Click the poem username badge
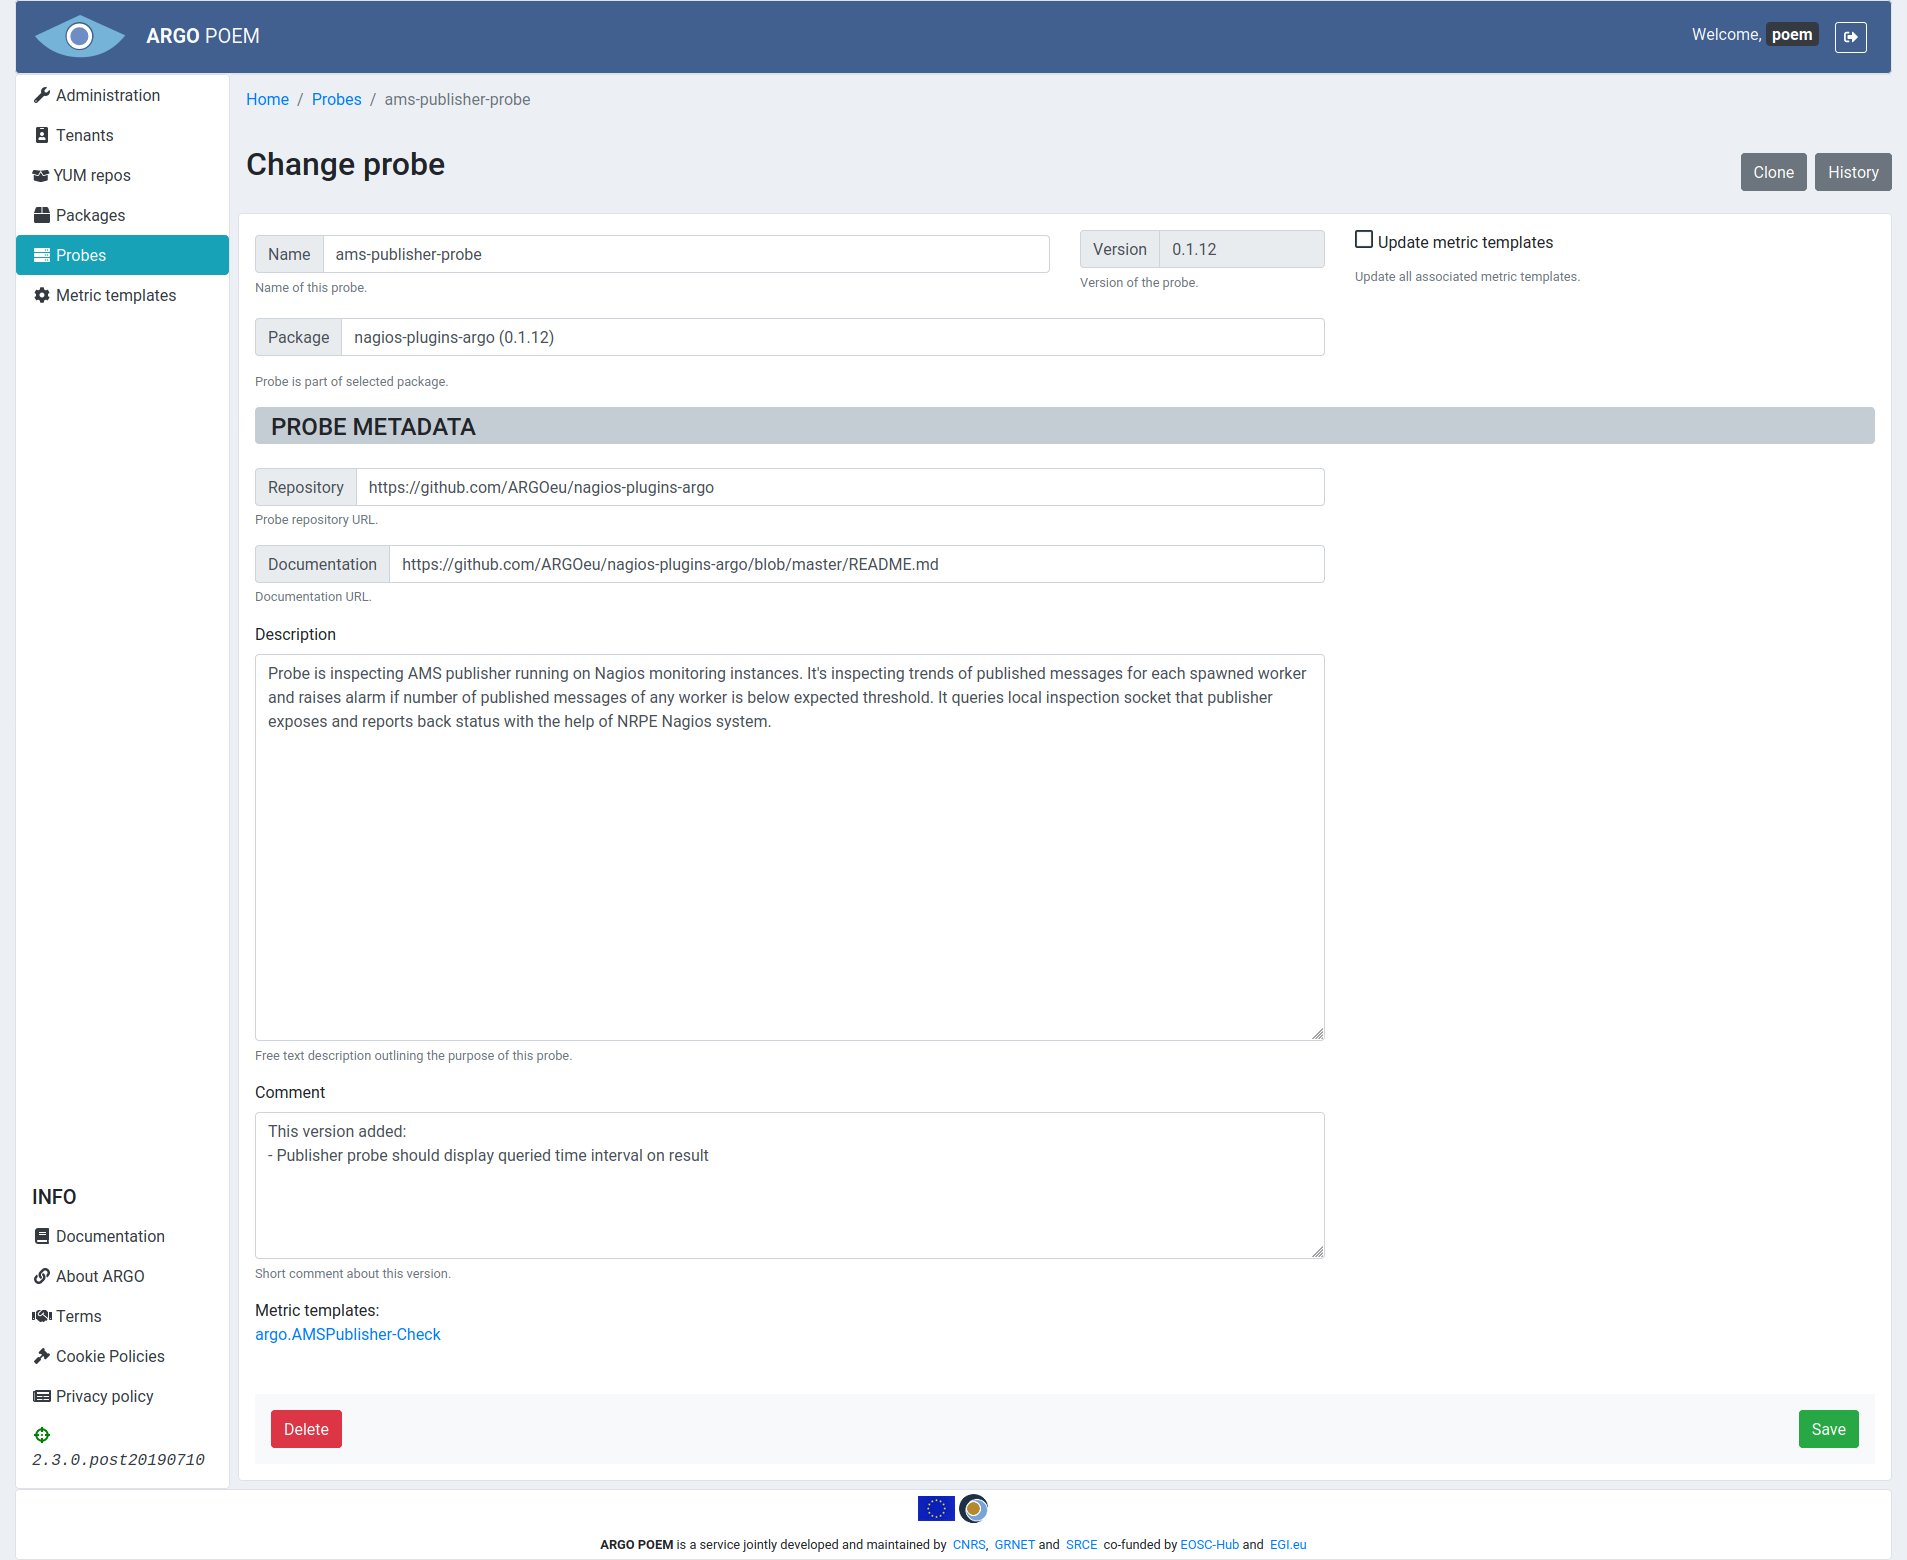 point(1791,35)
